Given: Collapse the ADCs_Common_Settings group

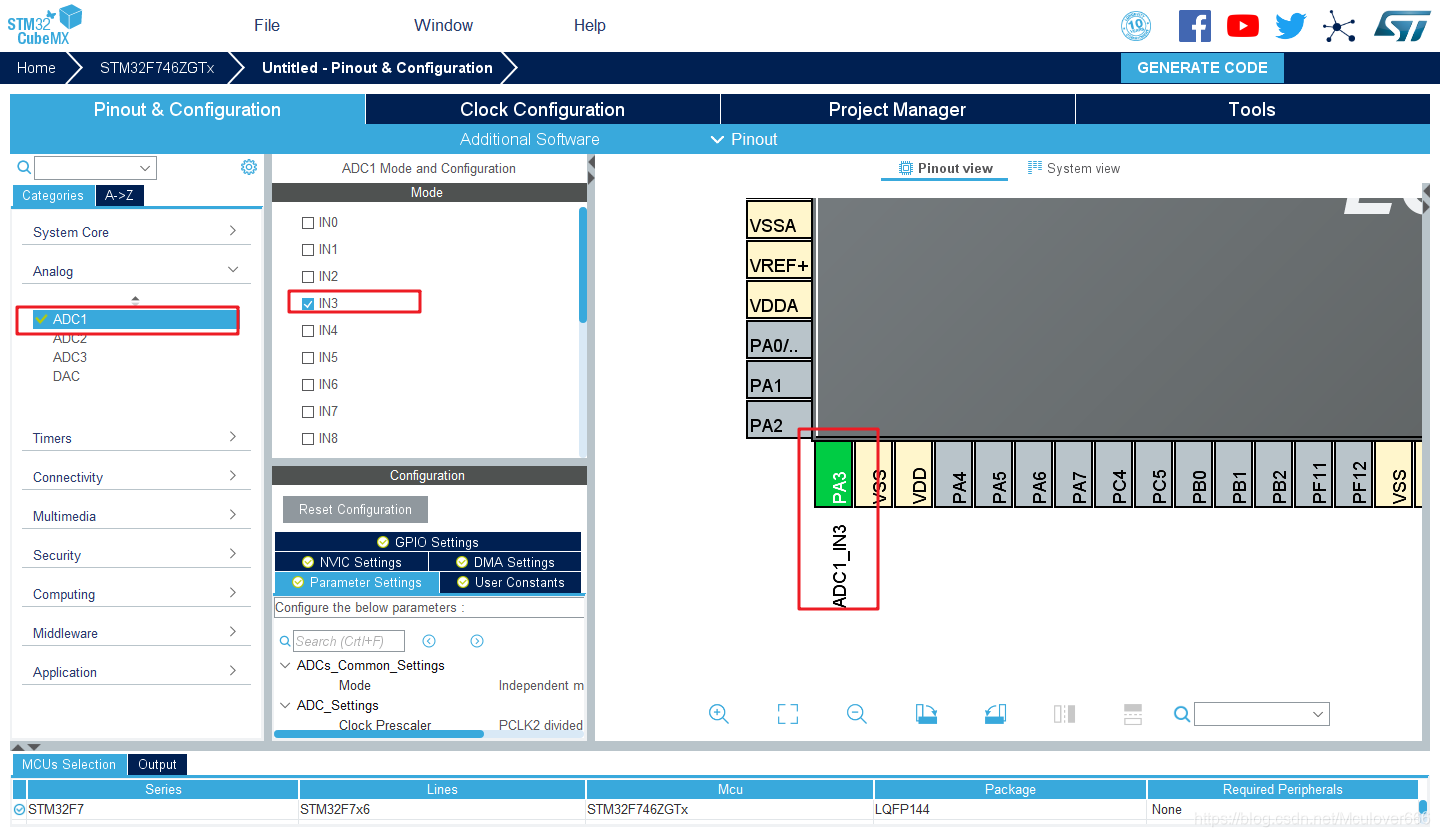Looking at the screenshot, I should point(284,665).
